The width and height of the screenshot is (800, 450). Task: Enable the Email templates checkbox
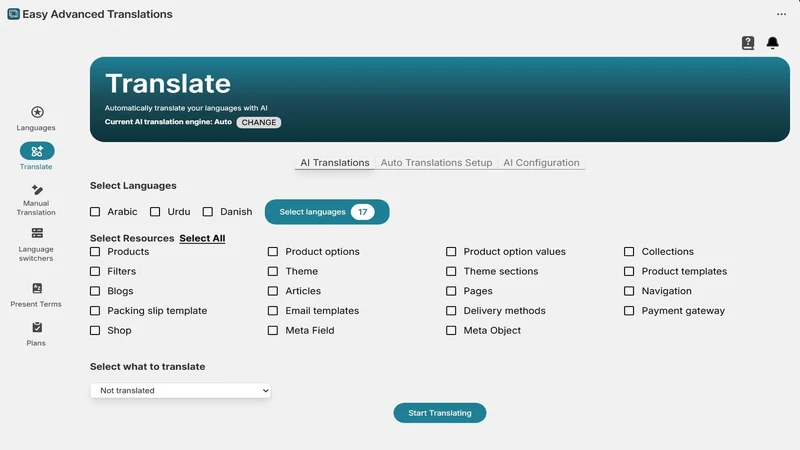273,311
